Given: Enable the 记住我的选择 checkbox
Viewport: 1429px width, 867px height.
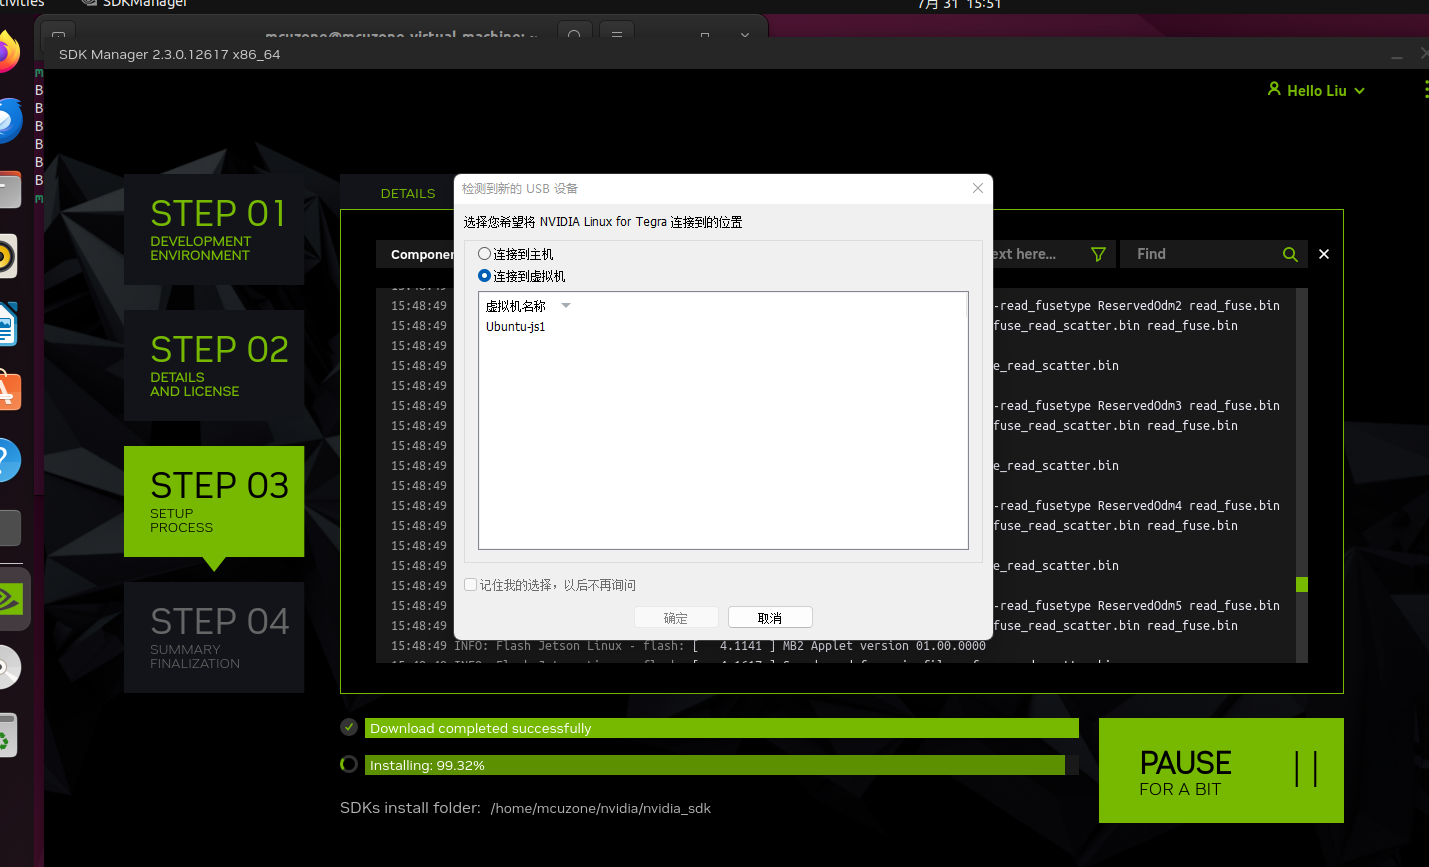Looking at the screenshot, I should click(x=471, y=584).
